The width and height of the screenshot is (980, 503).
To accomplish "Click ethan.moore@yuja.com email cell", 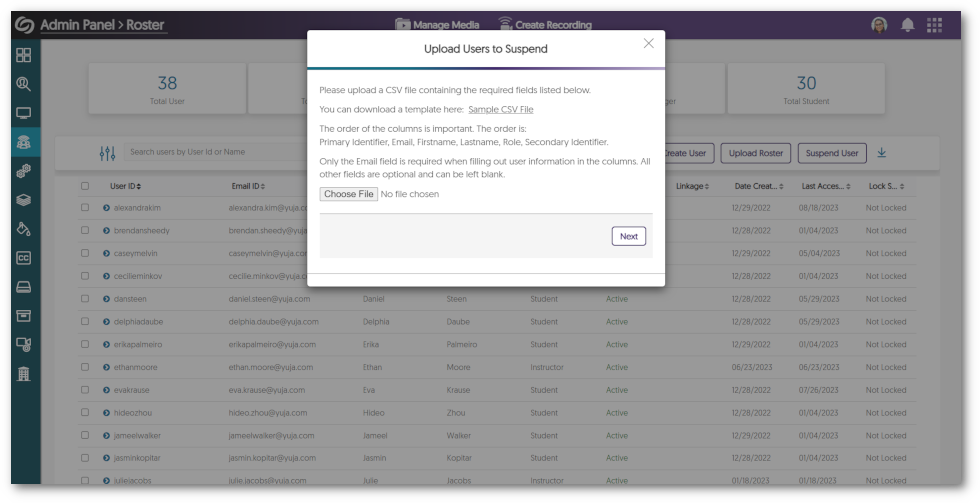I will (271, 367).
